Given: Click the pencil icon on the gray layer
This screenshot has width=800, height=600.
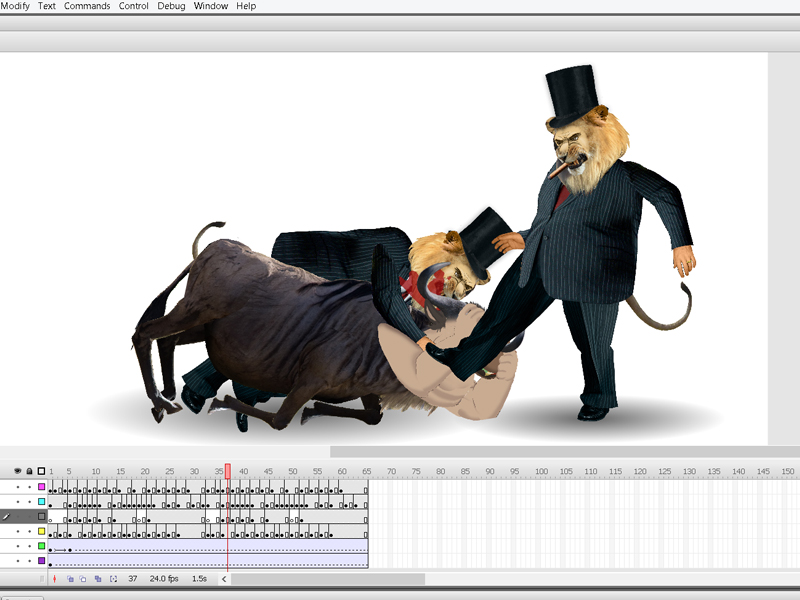Looking at the screenshot, I should [6, 516].
